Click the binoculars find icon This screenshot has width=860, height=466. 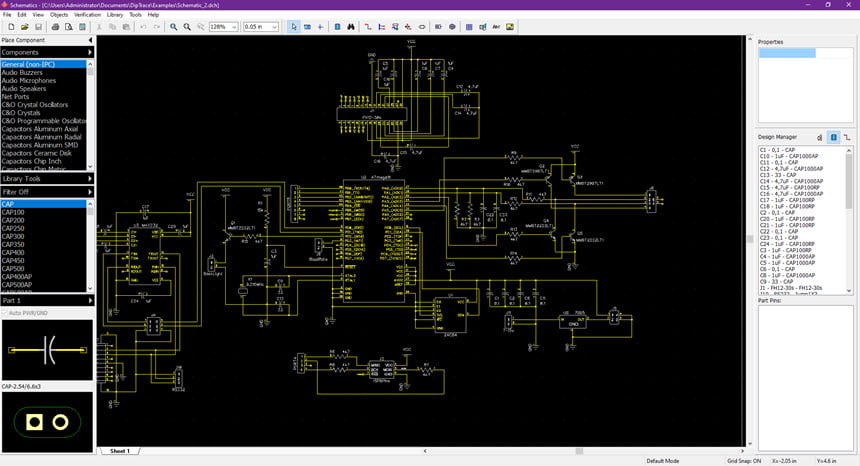pyautogui.click(x=351, y=26)
